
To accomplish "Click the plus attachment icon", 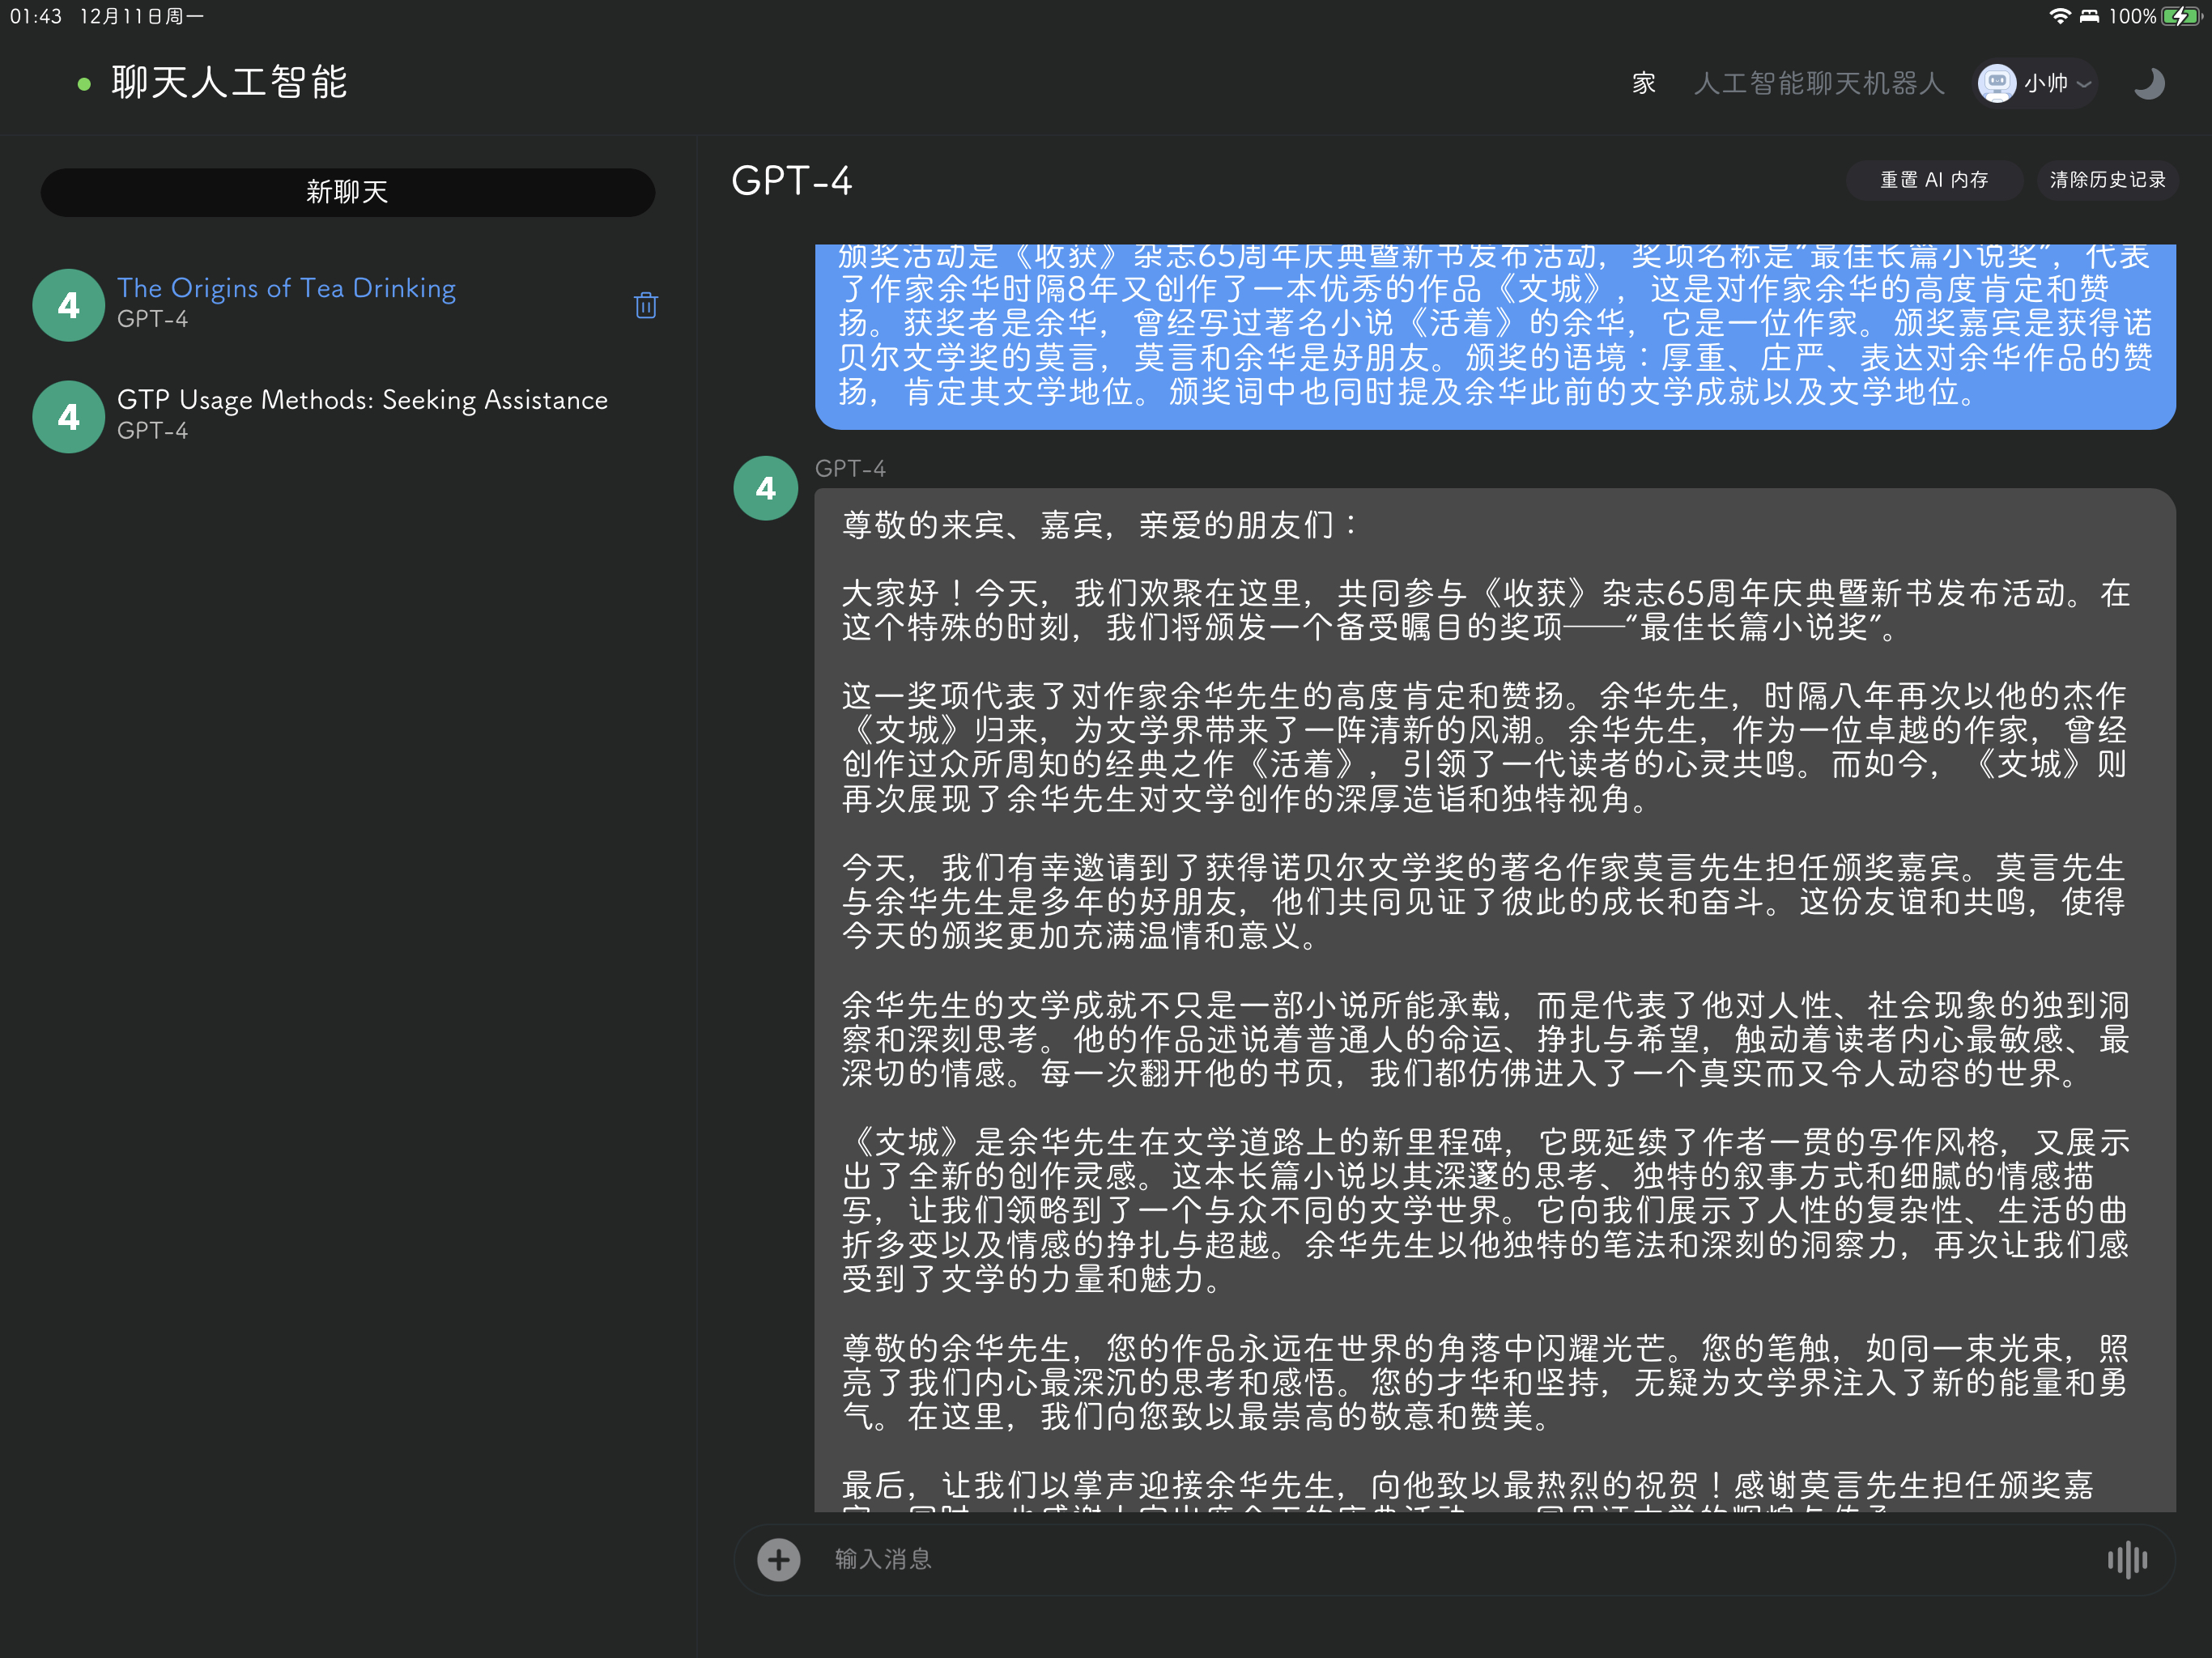I will pyautogui.click(x=778, y=1559).
